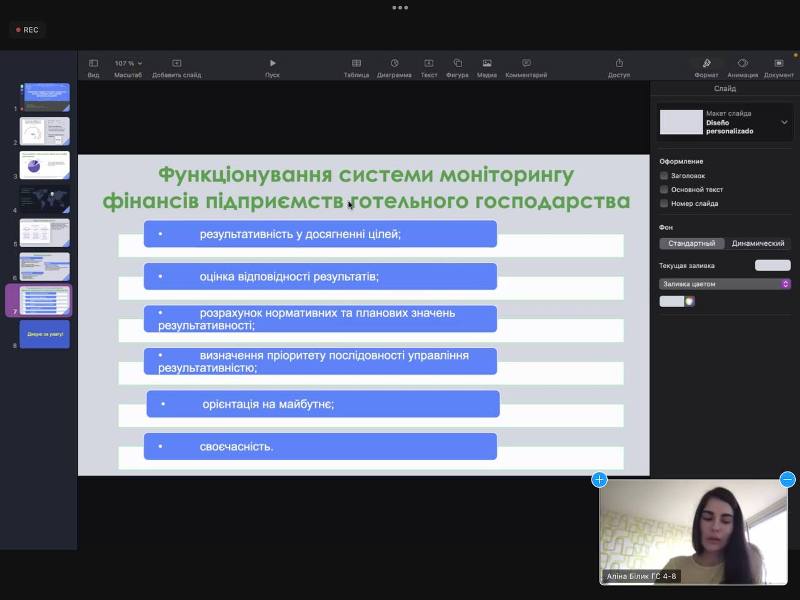Click the blue plus on the video tile
The height and width of the screenshot is (600, 800).
click(x=599, y=480)
